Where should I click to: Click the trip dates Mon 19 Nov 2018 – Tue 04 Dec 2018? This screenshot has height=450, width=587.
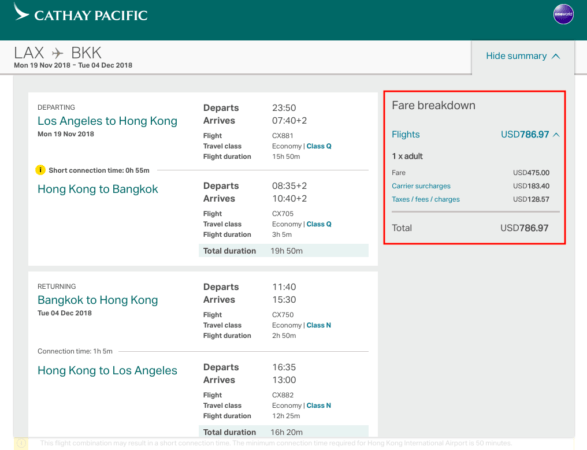(73, 65)
